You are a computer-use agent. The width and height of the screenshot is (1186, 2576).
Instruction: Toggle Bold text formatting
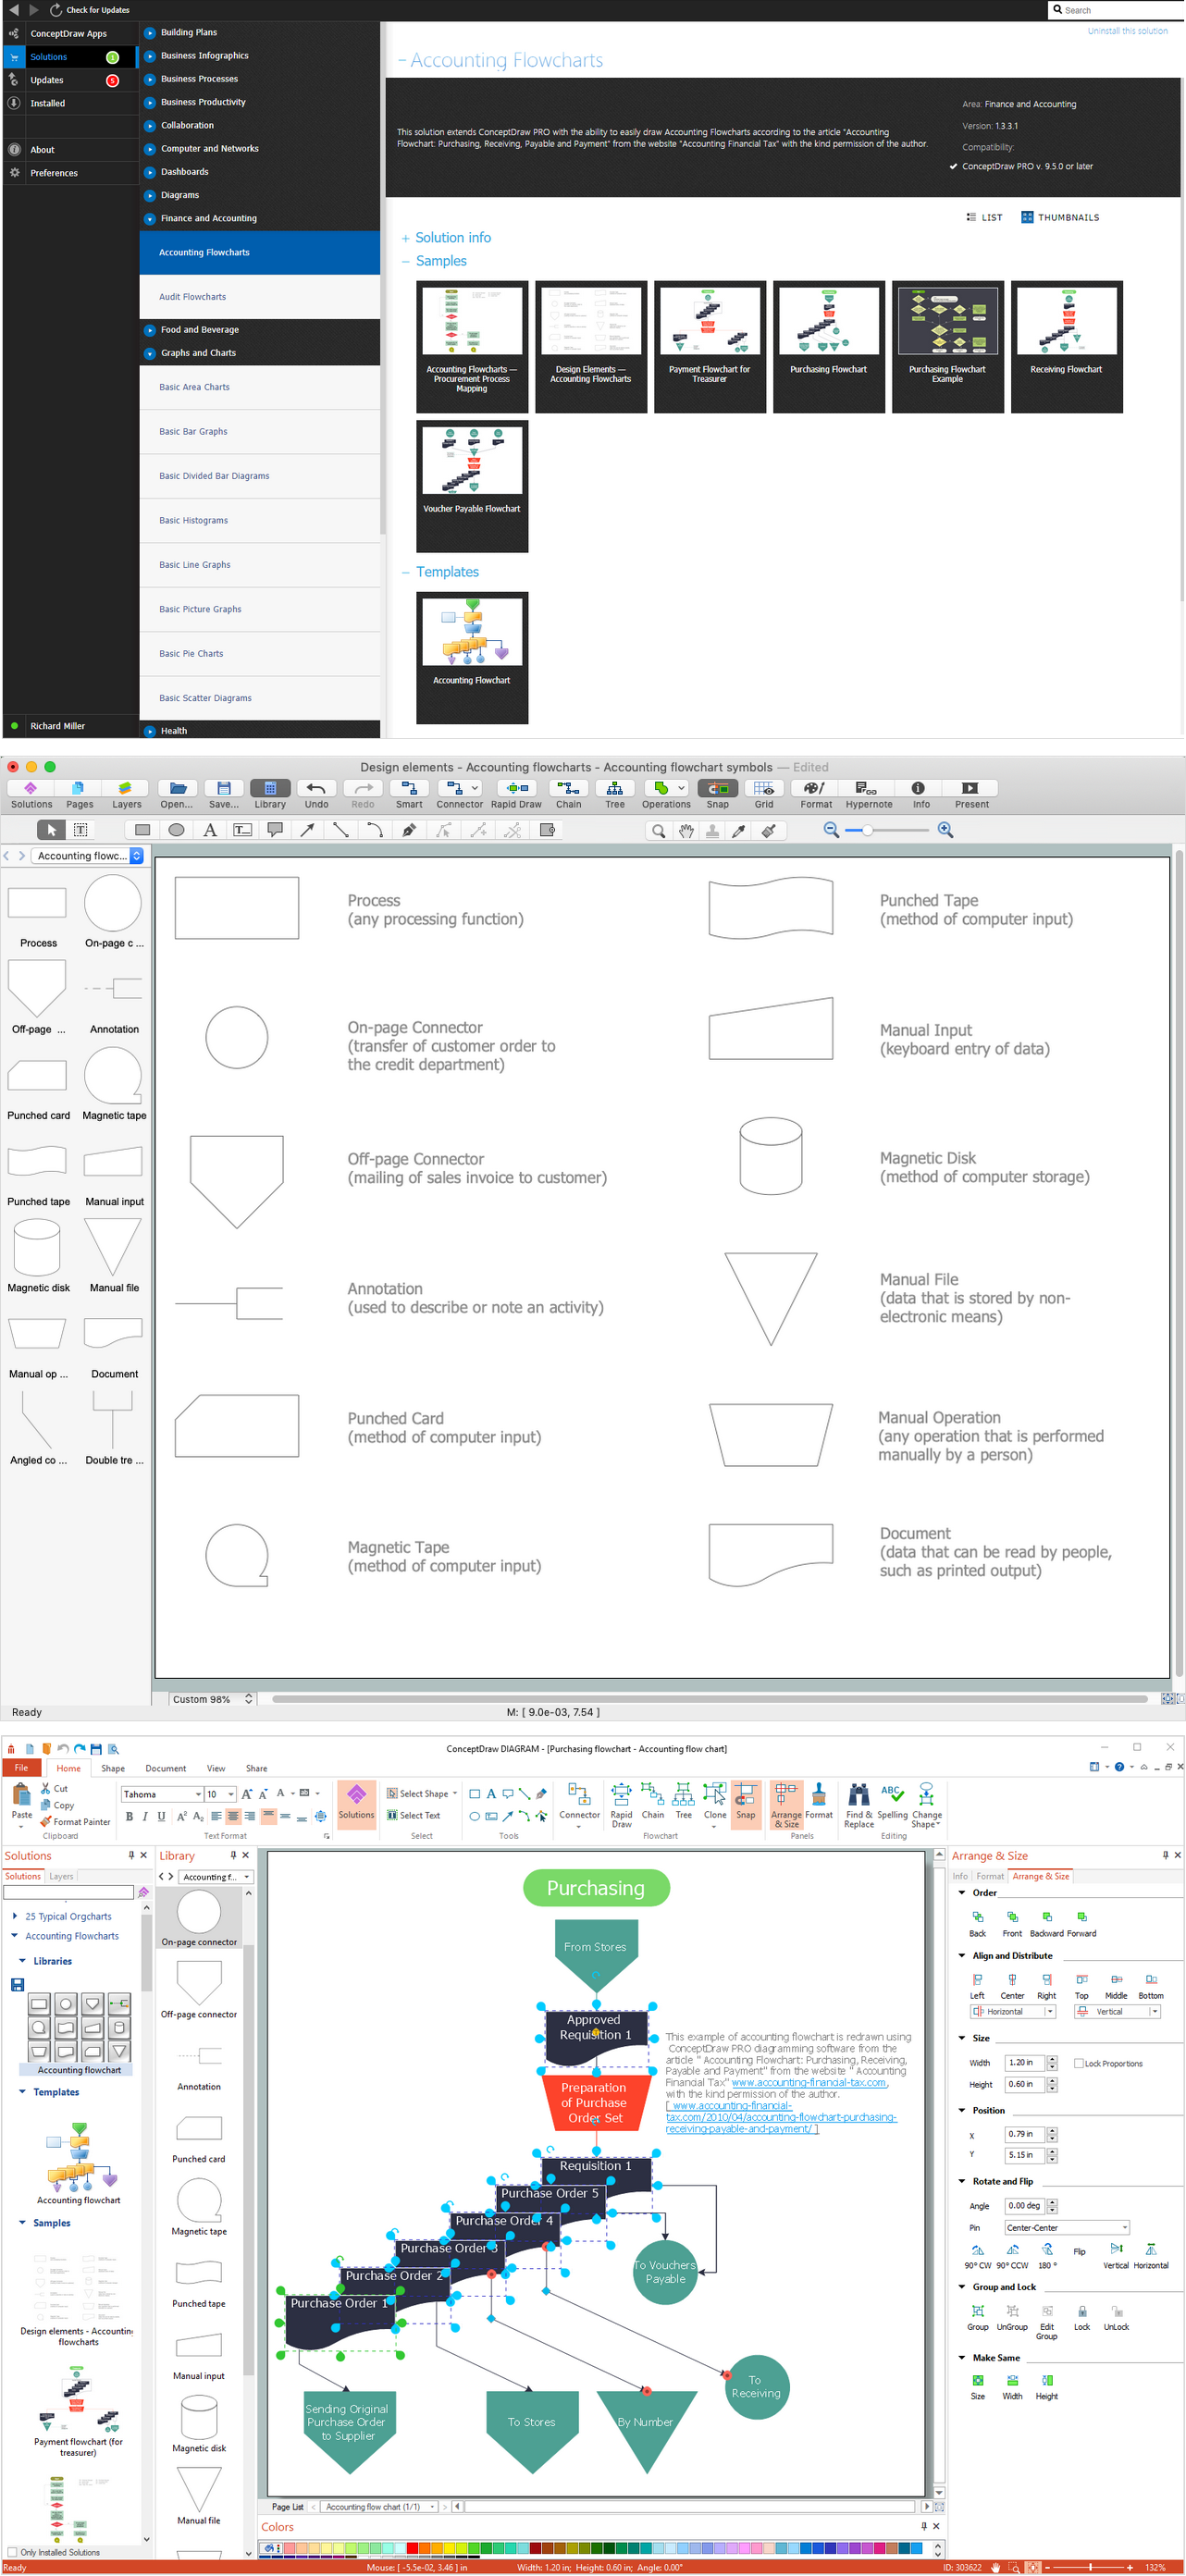tap(129, 1816)
